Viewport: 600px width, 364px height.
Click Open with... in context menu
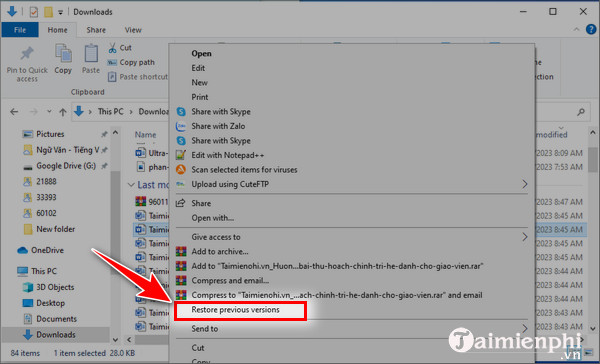click(212, 218)
